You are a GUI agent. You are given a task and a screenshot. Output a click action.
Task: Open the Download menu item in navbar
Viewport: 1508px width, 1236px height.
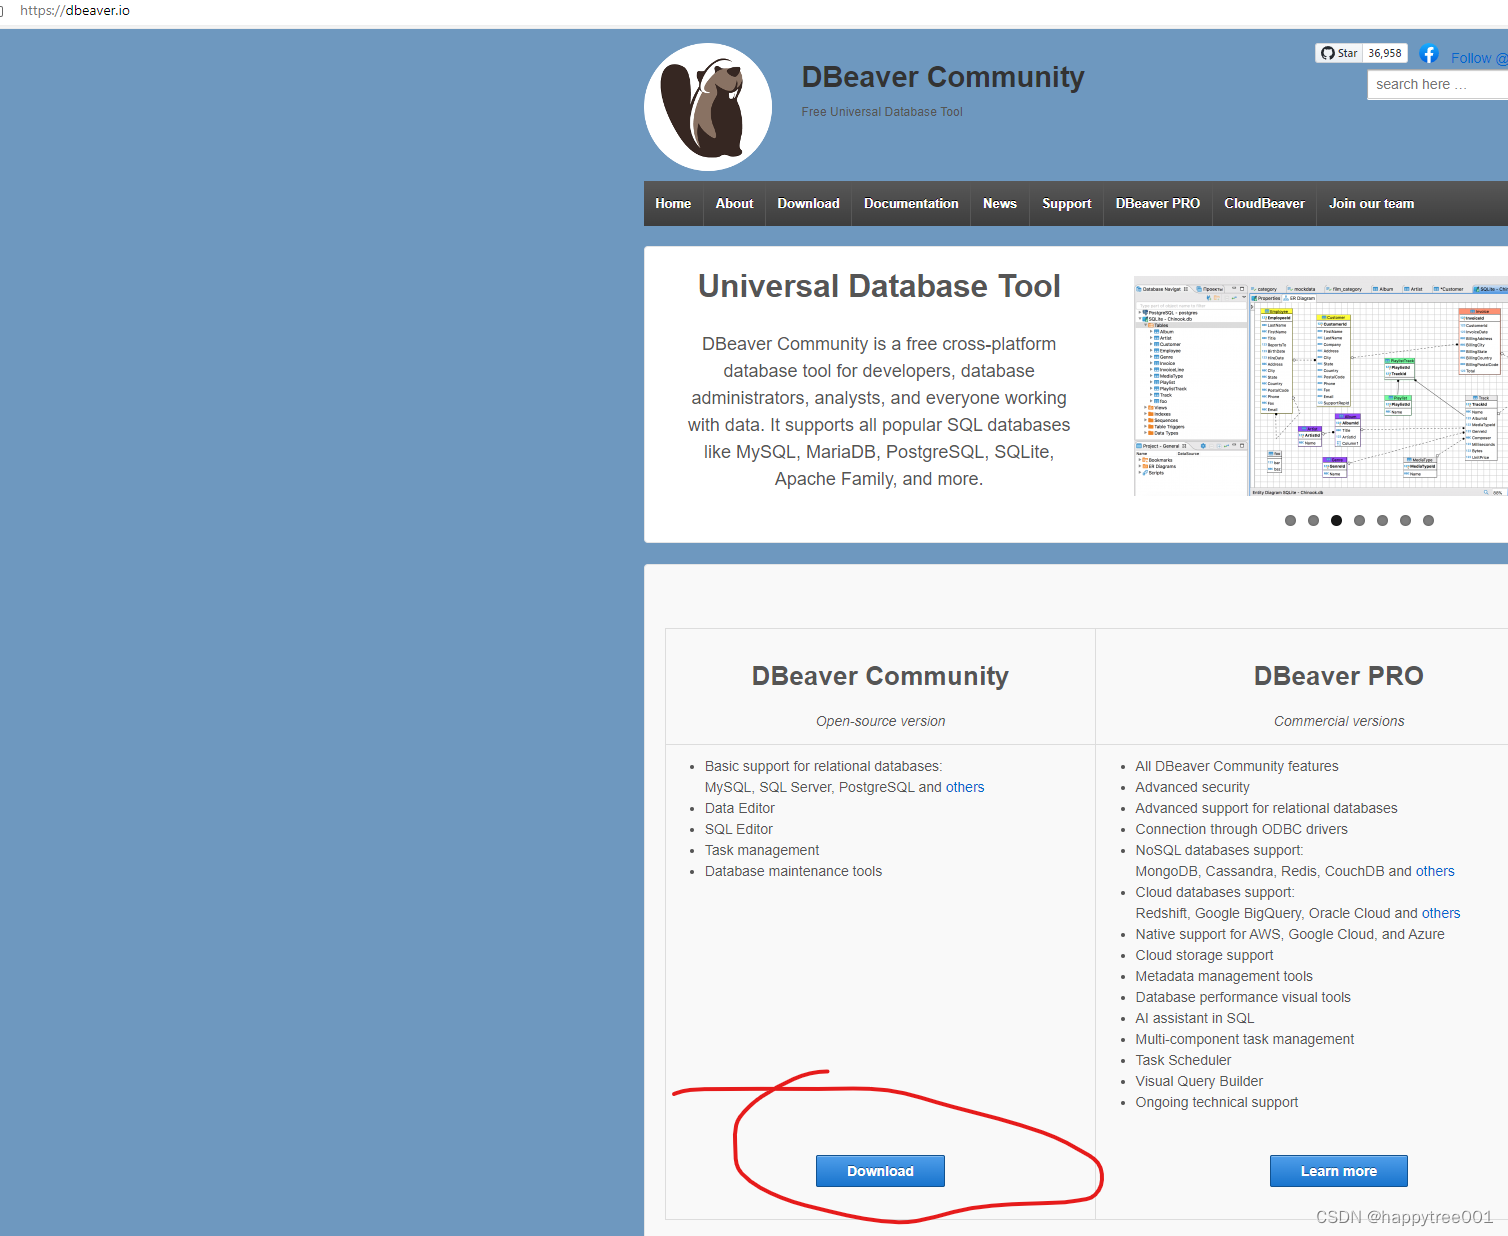808,203
